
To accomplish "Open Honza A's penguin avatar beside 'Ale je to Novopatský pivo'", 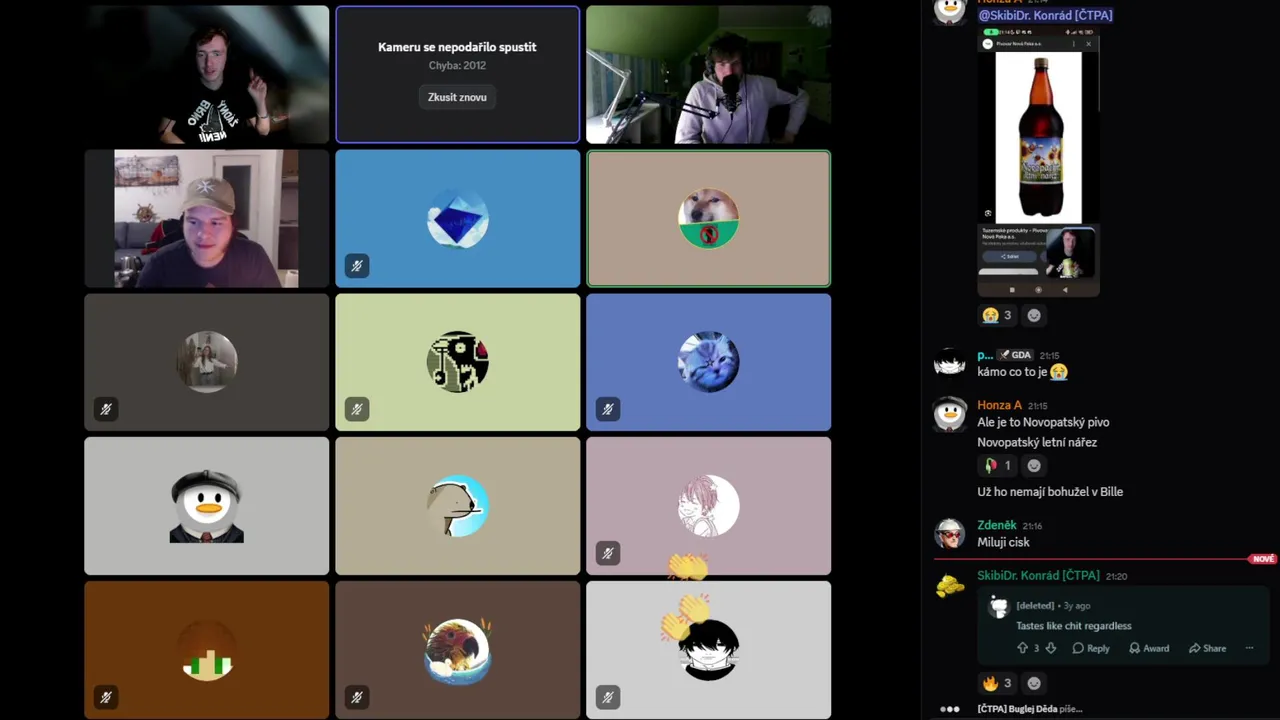I will [x=949, y=413].
